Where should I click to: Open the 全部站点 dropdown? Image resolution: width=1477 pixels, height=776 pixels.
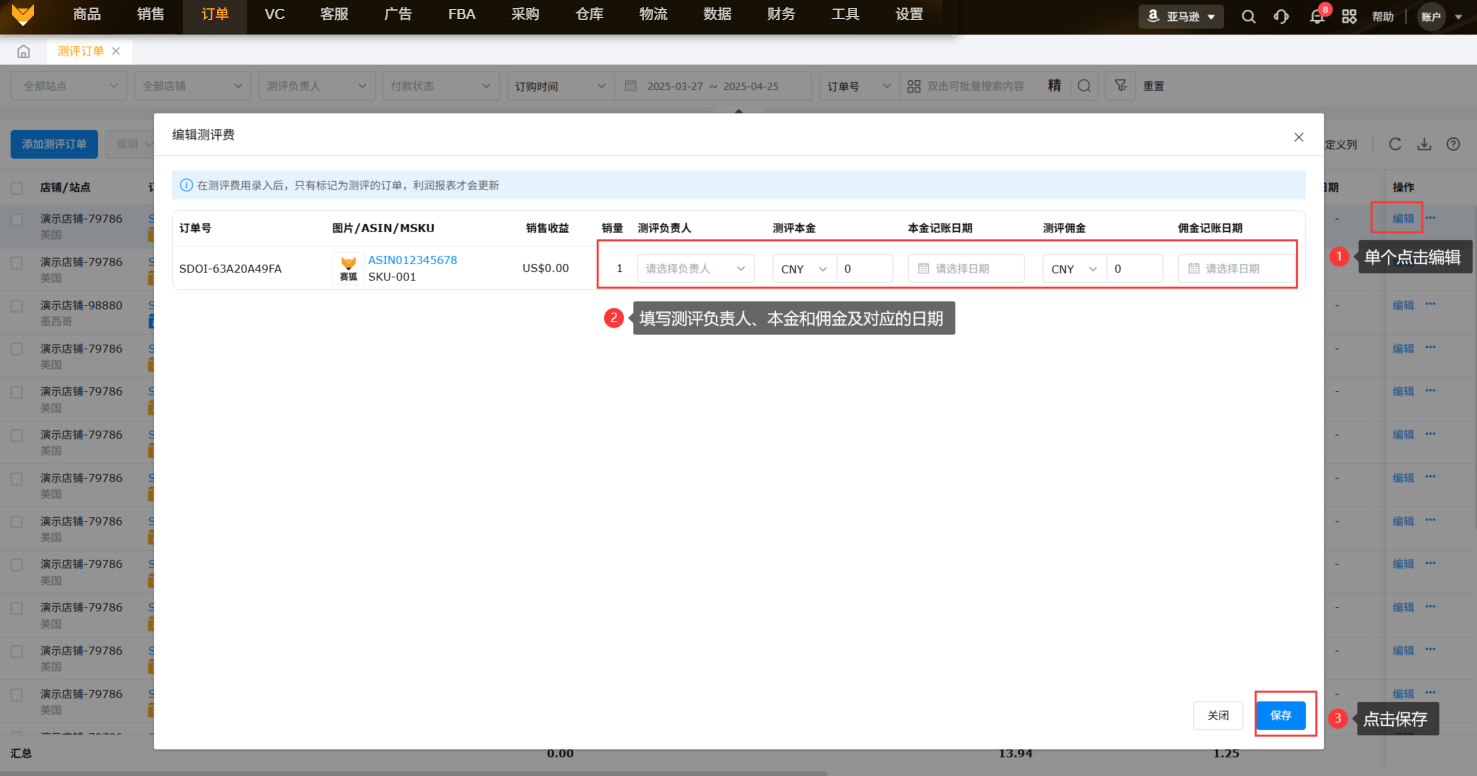(69, 86)
